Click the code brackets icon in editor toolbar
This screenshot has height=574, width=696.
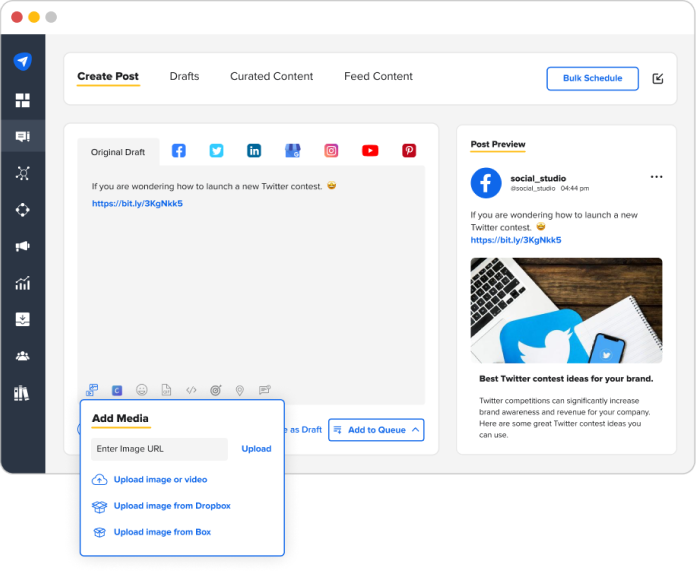click(x=191, y=390)
